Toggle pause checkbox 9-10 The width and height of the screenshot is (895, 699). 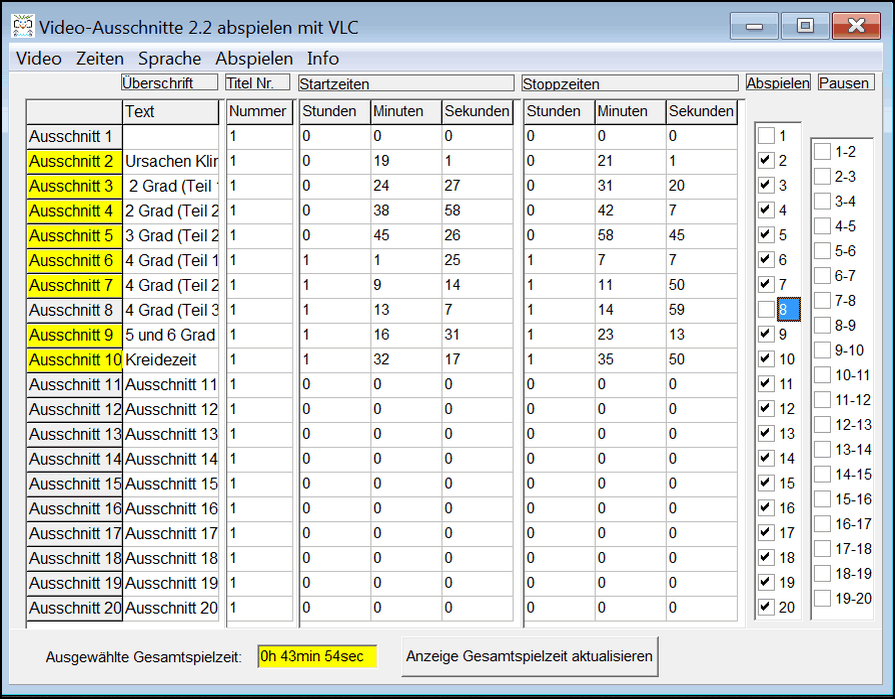[822, 350]
